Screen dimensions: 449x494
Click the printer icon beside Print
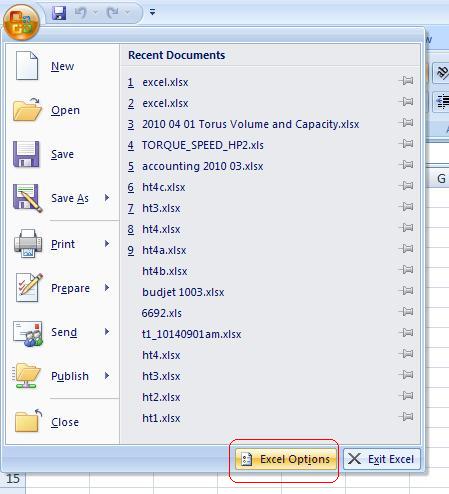[x=28, y=243]
